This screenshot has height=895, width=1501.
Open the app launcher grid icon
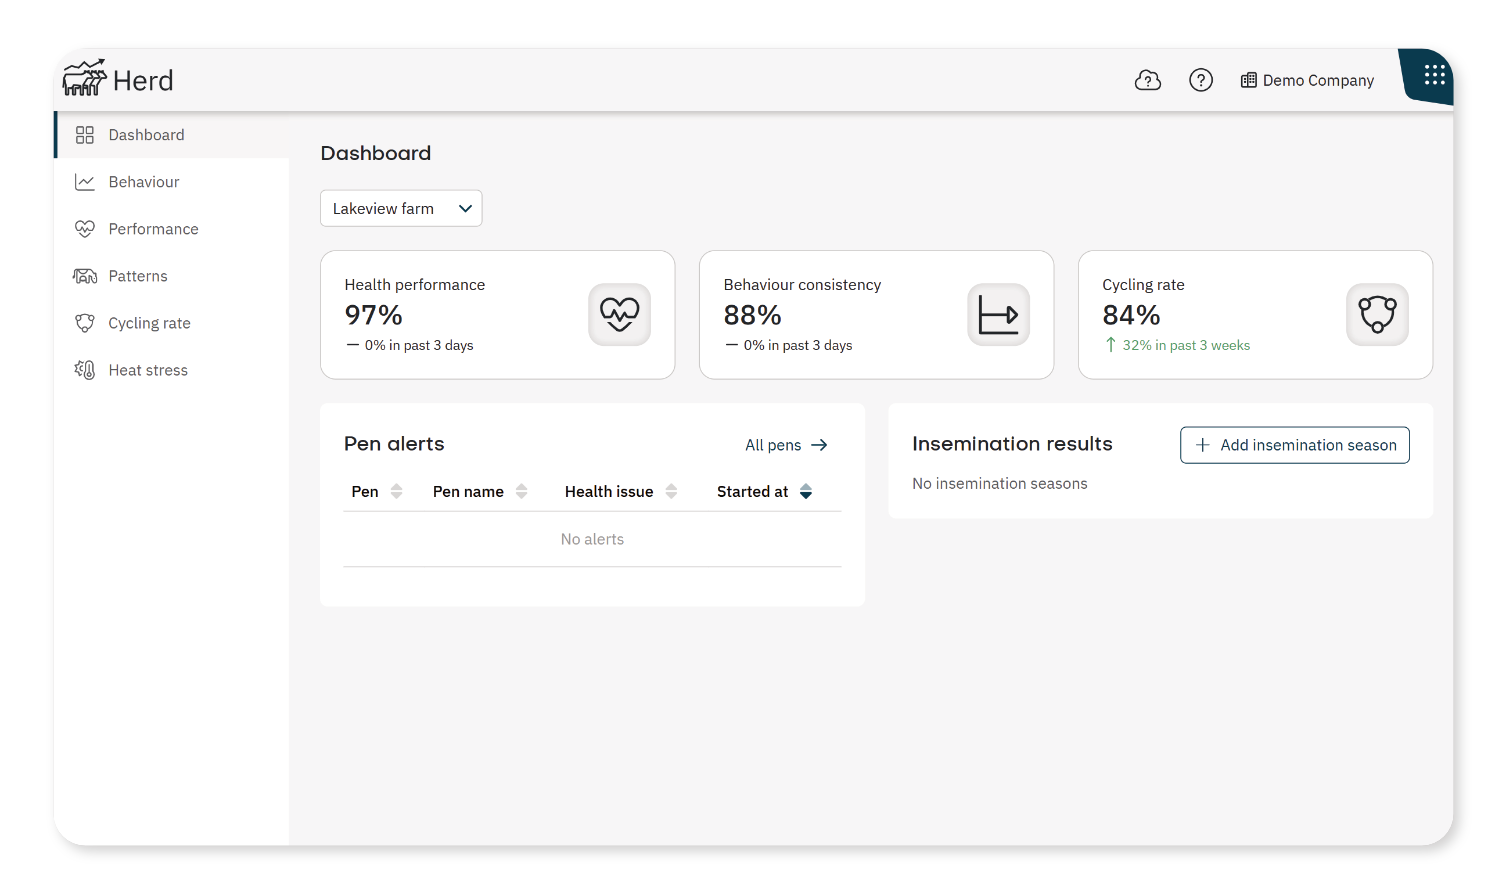coord(1435,75)
